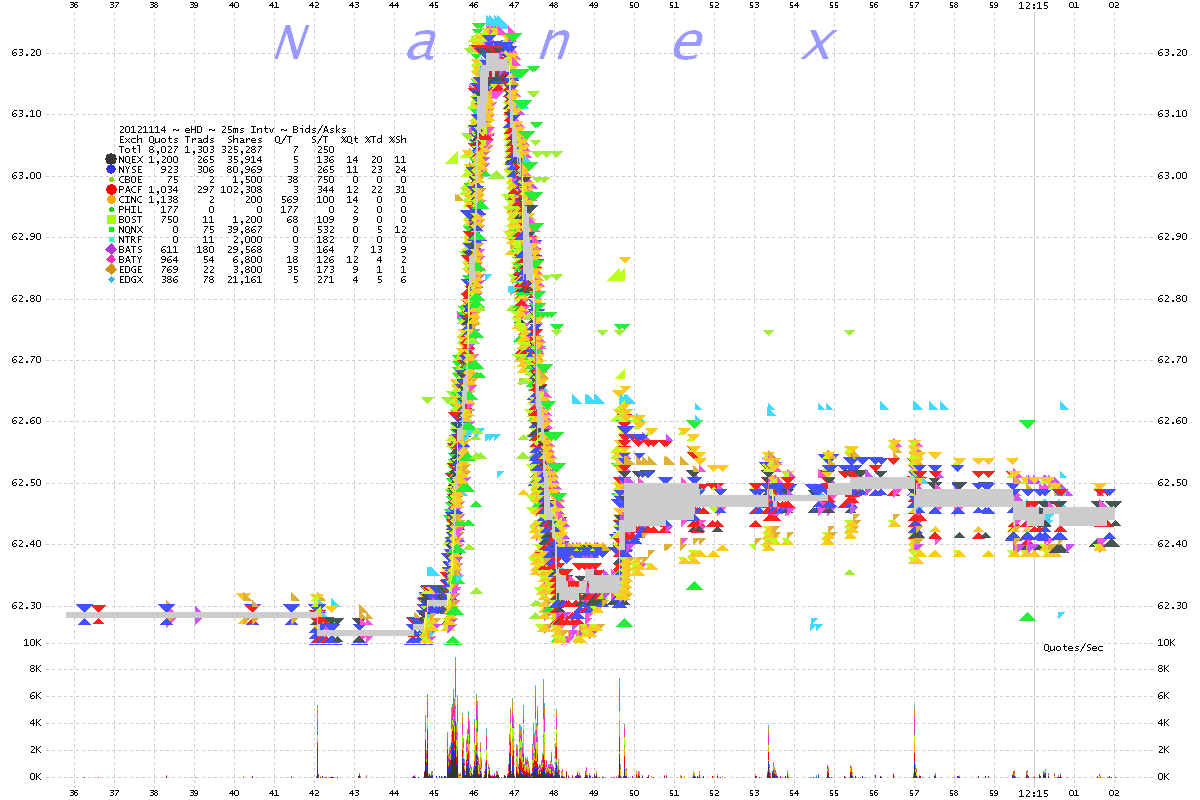The image size is (1200, 800).
Task: Select the 'BOST' exchange name
Action: (x=131, y=220)
